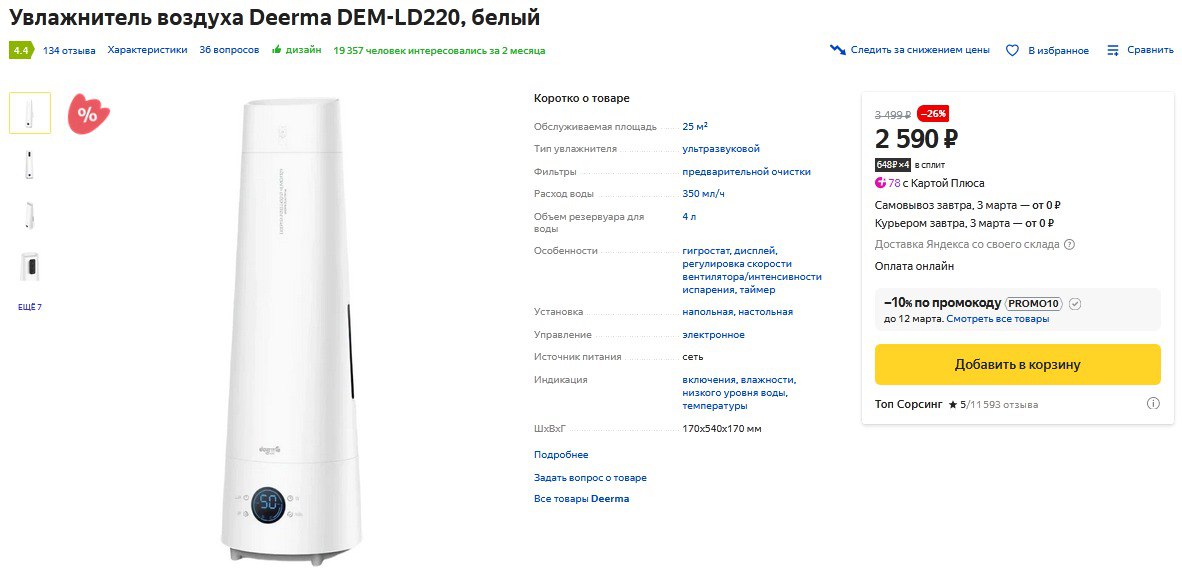This screenshot has height=574, width=1182.
Task: Click the question mark beside Yandex delivery
Action: pyautogui.click(x=1069, y=244)
